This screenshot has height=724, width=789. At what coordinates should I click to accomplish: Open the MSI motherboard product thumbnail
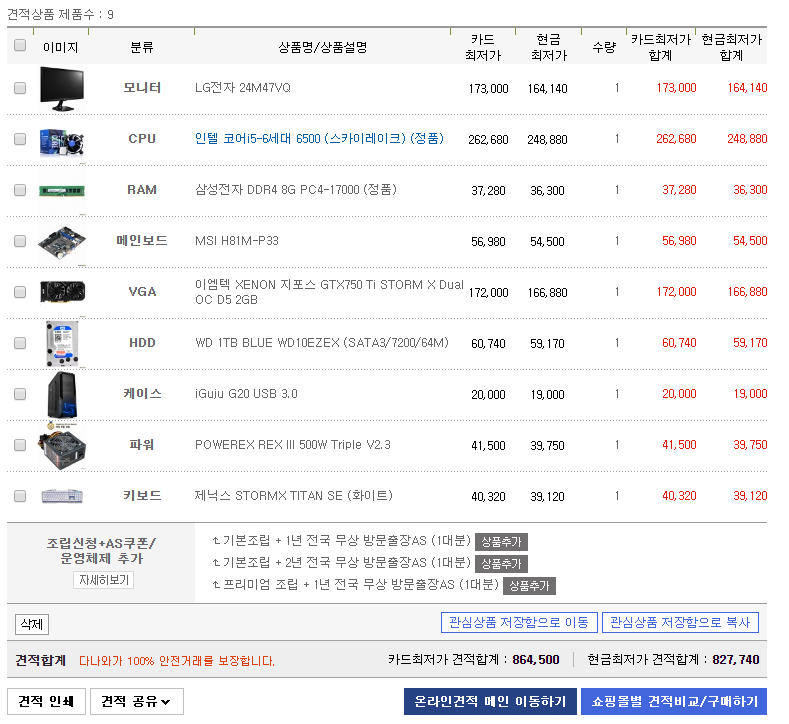click(x=62, y=243)
